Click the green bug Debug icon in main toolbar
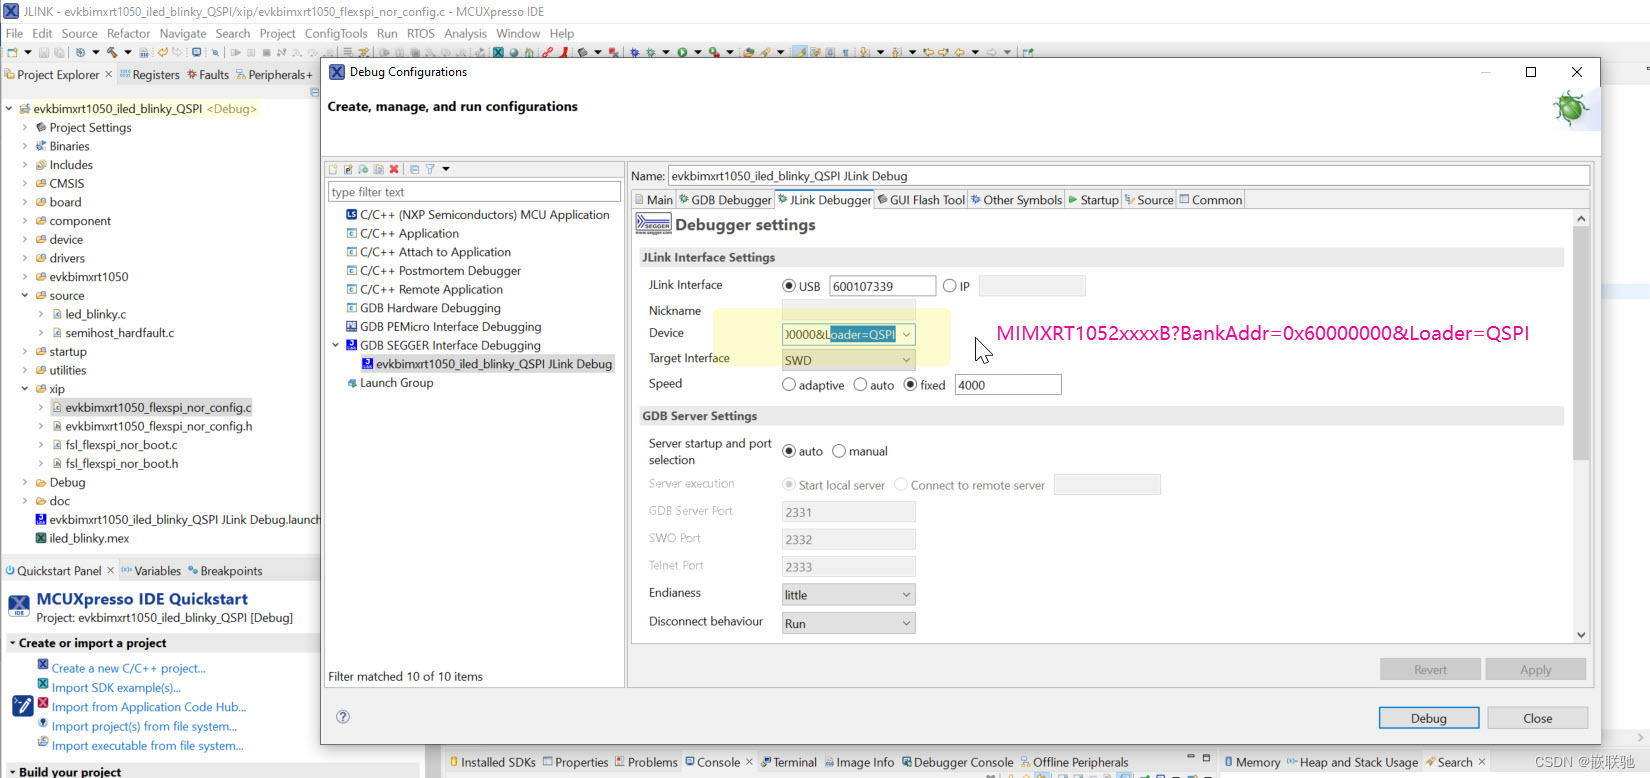The image size is (1650, 778). pyautogui.click(x=650, y=52)
